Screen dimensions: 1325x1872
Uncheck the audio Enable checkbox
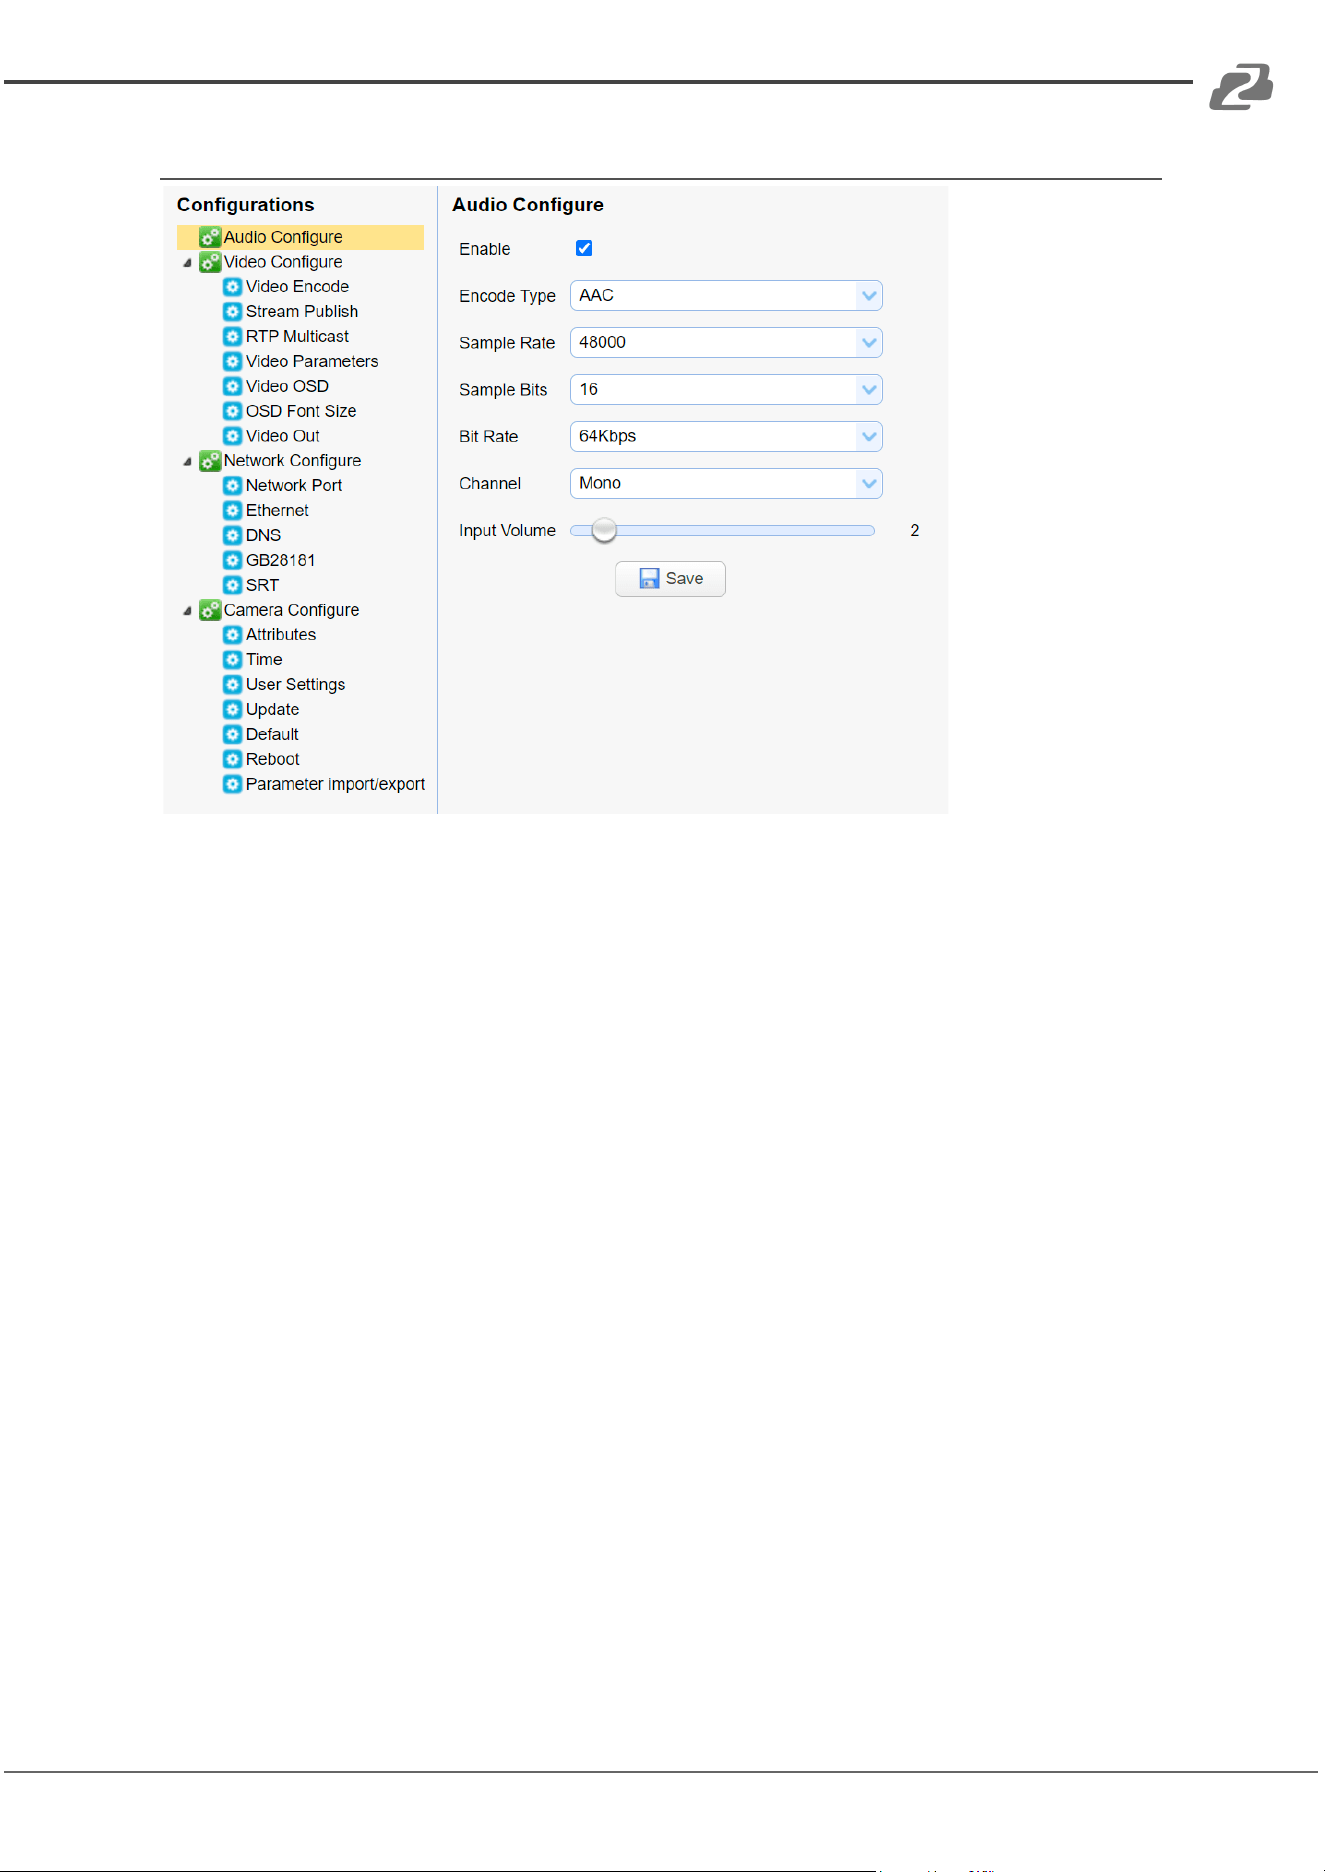(x=584, y=248)
